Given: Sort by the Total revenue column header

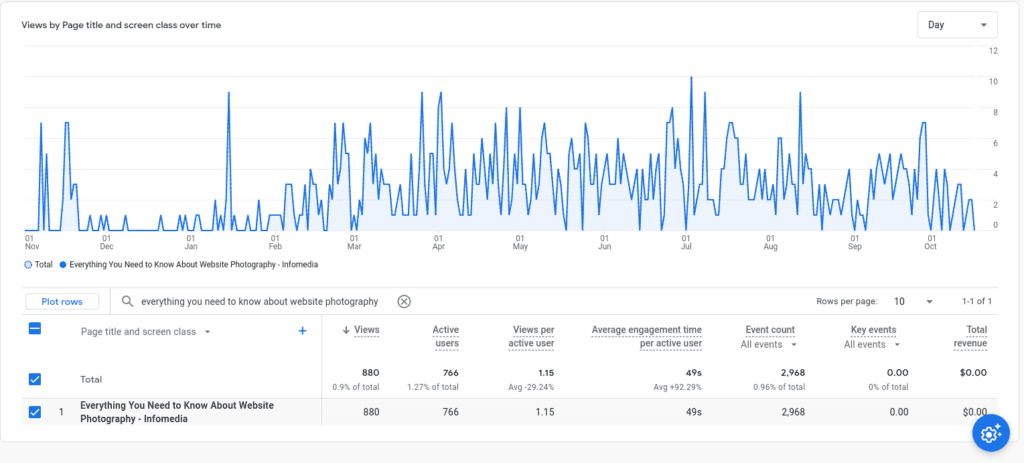Looking at the screenshot, I should (969, 336).
